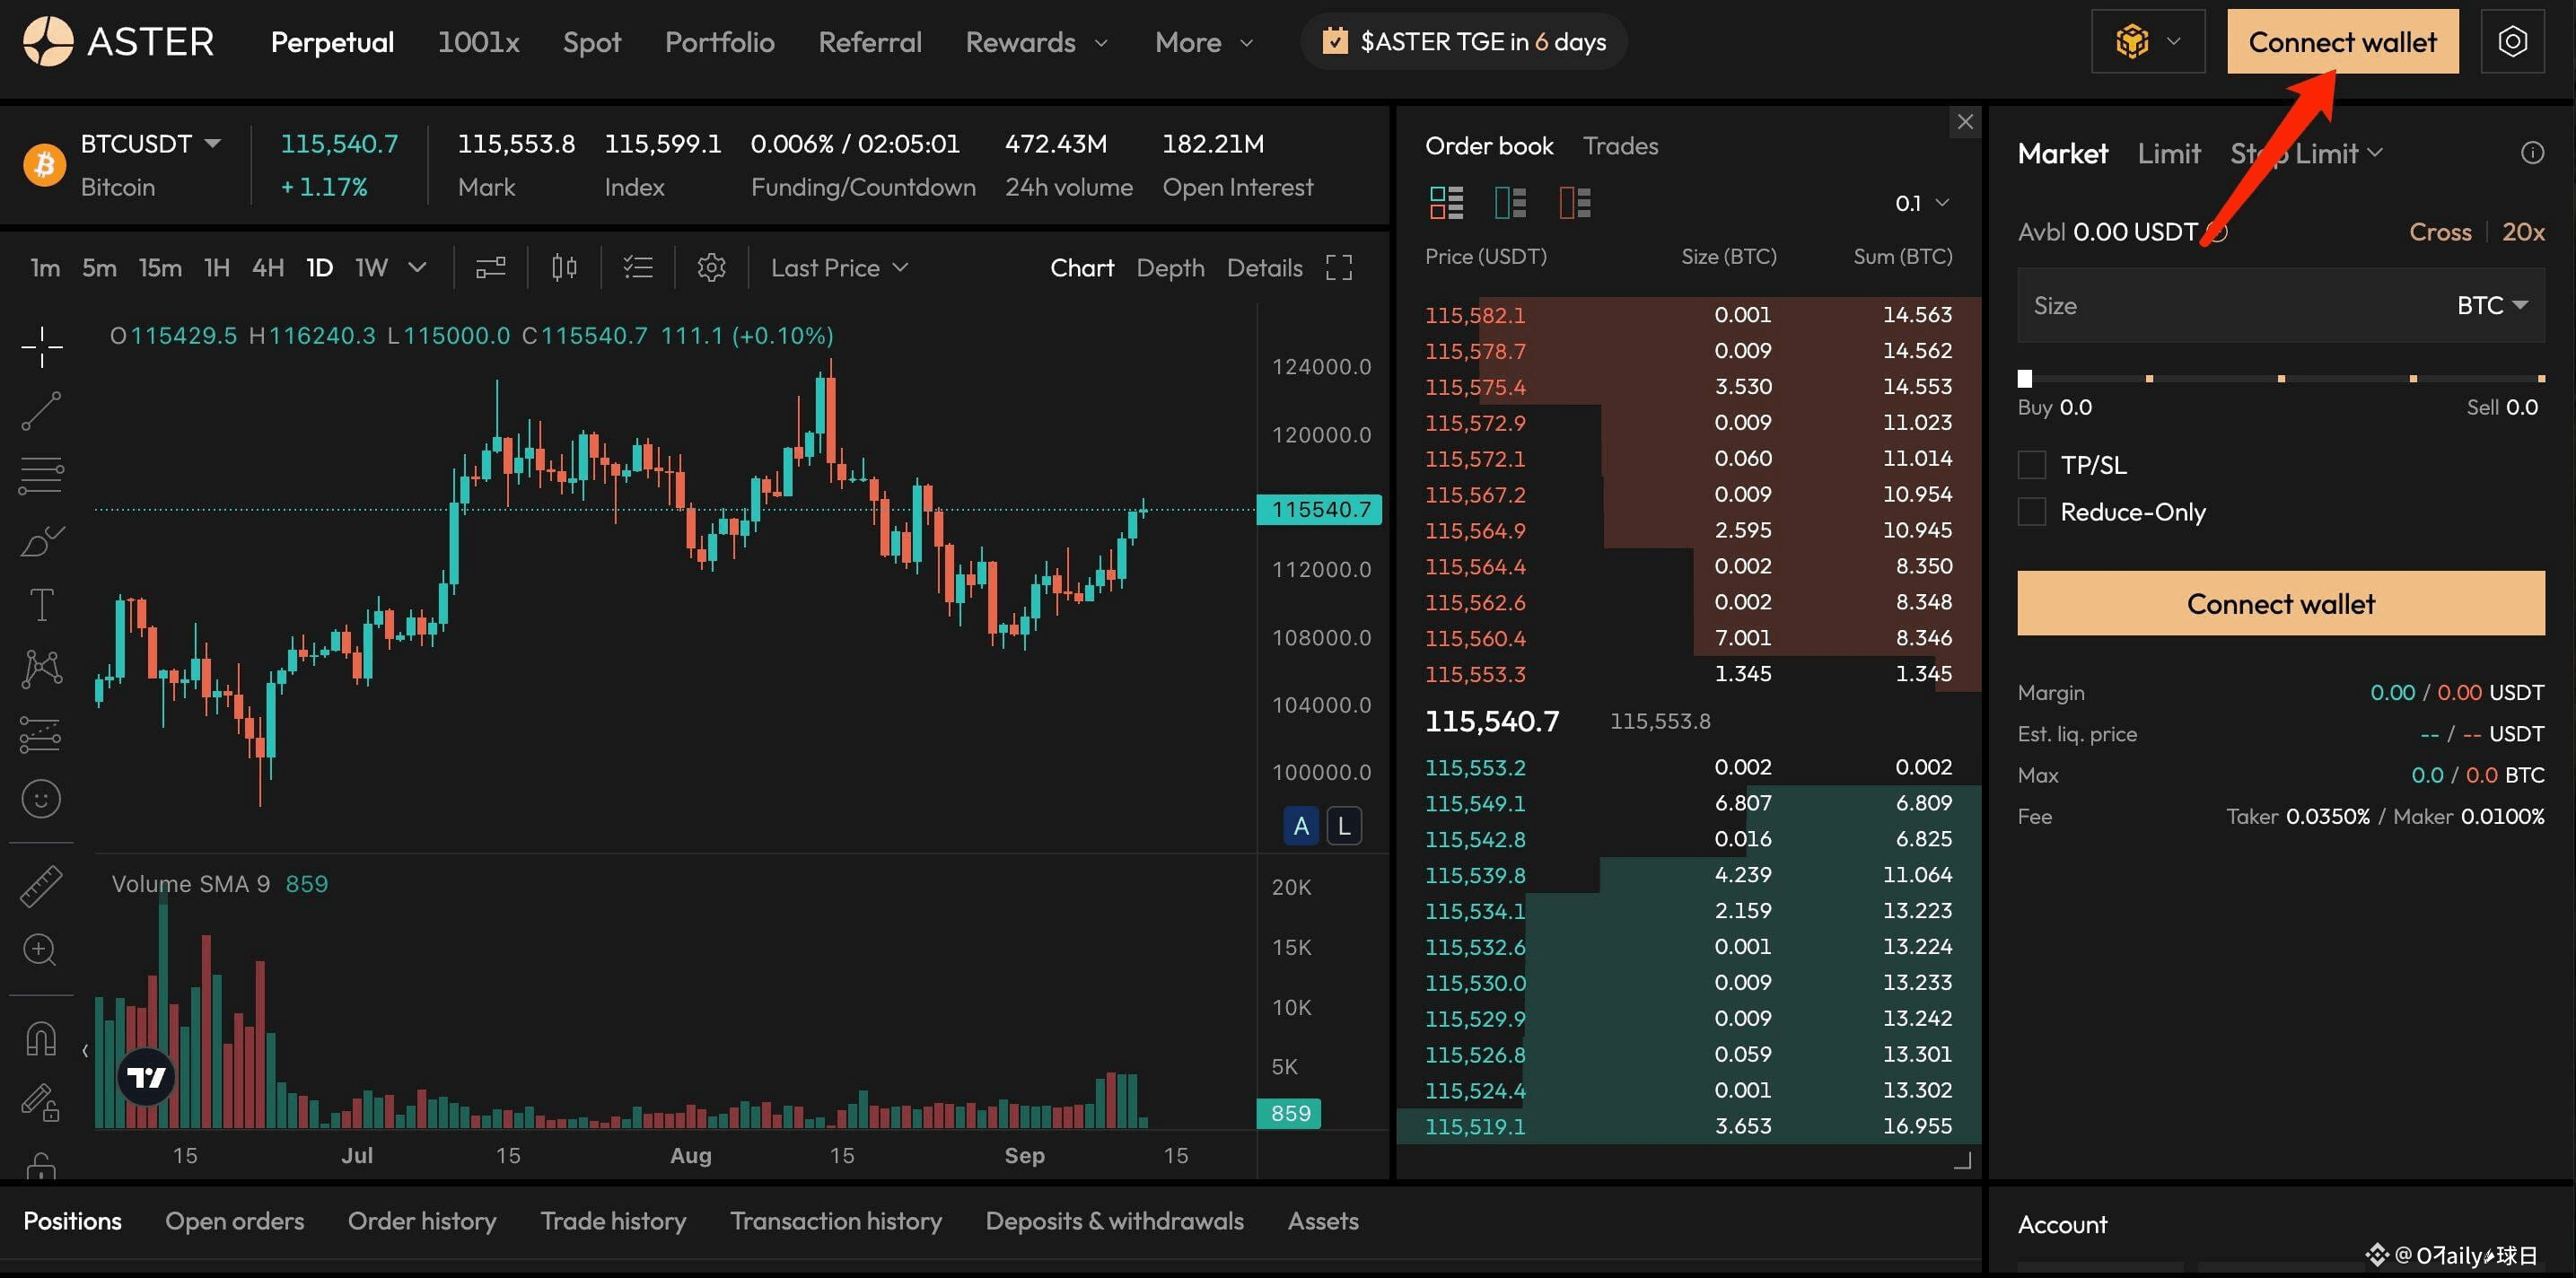This screenshot has height=1278, width=2576.
Task: Click Connect wallet in the header
Action: (2341, 42)
